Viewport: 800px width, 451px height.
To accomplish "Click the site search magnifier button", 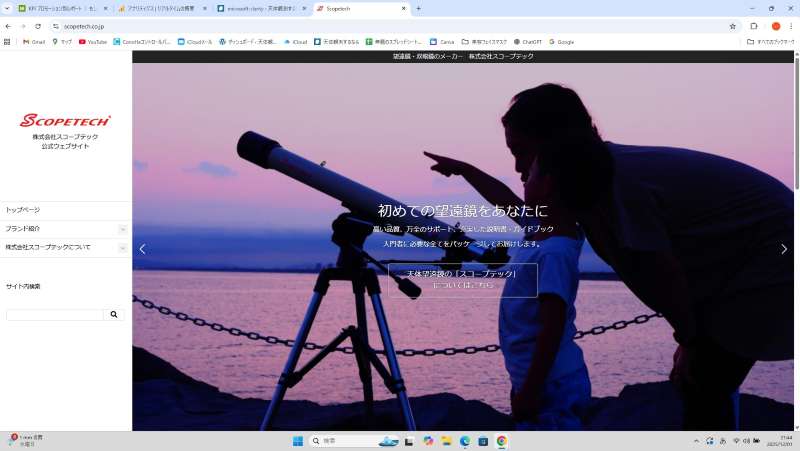I will coord(114,314).
